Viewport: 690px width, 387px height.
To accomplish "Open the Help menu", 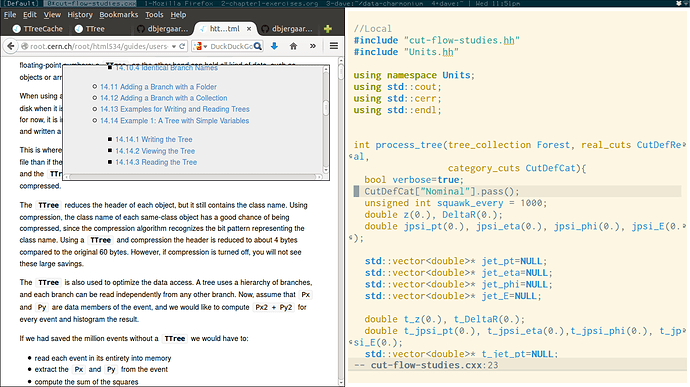I will point(178,15).
